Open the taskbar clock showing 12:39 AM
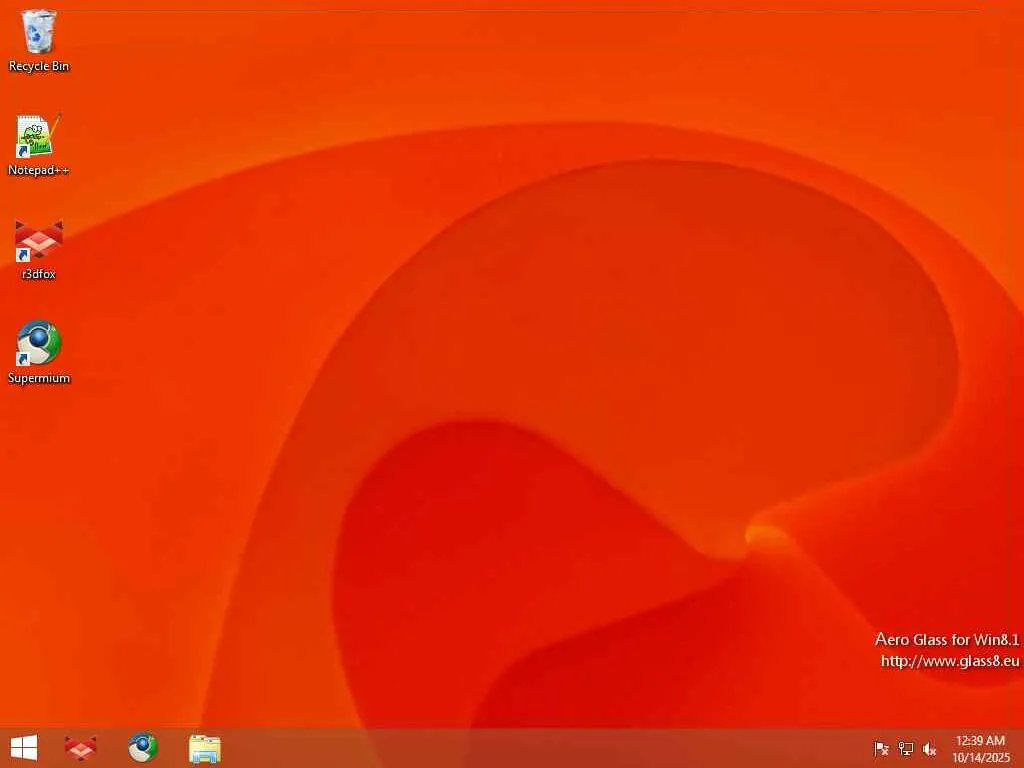This screenshot has width=1024, height=768. 980,749
